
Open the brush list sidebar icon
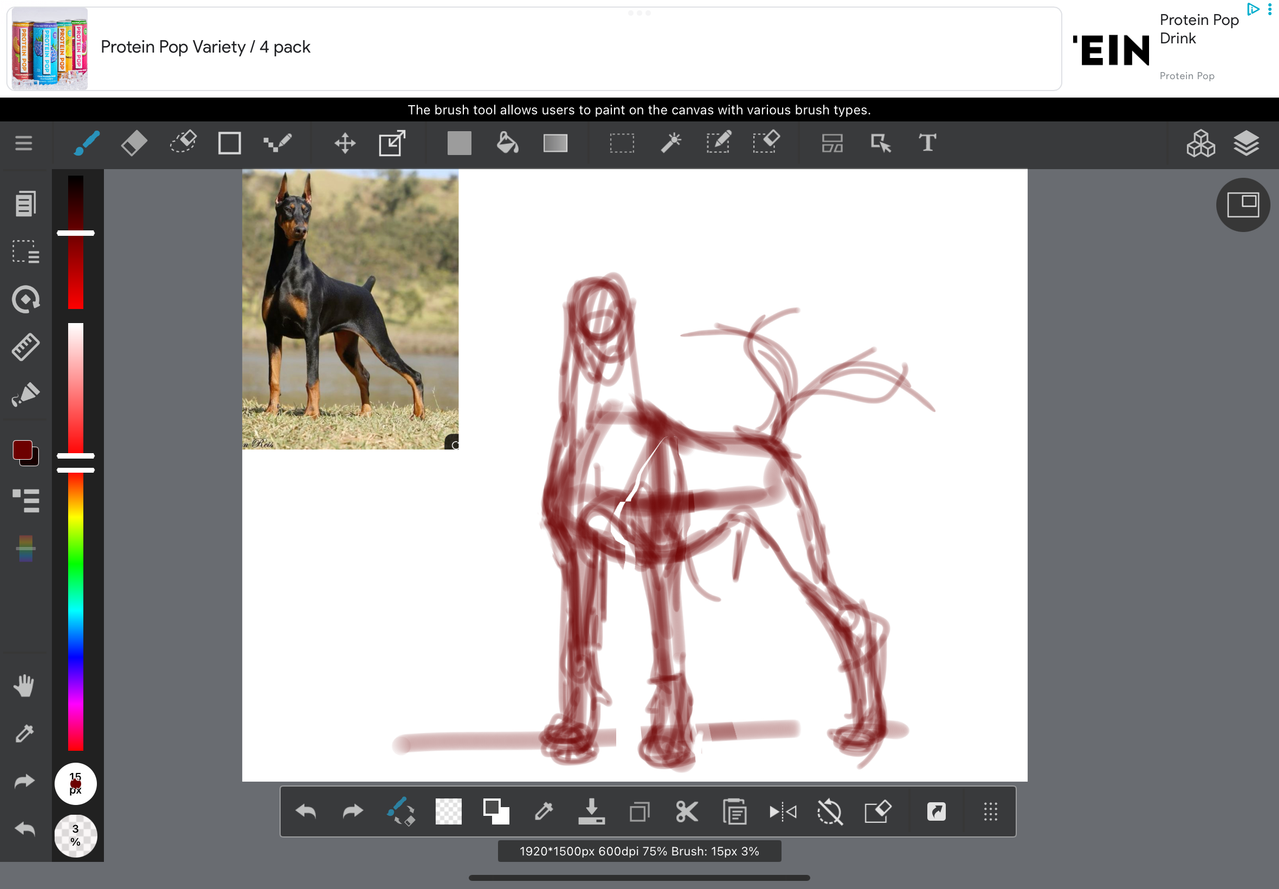[25, 501]
